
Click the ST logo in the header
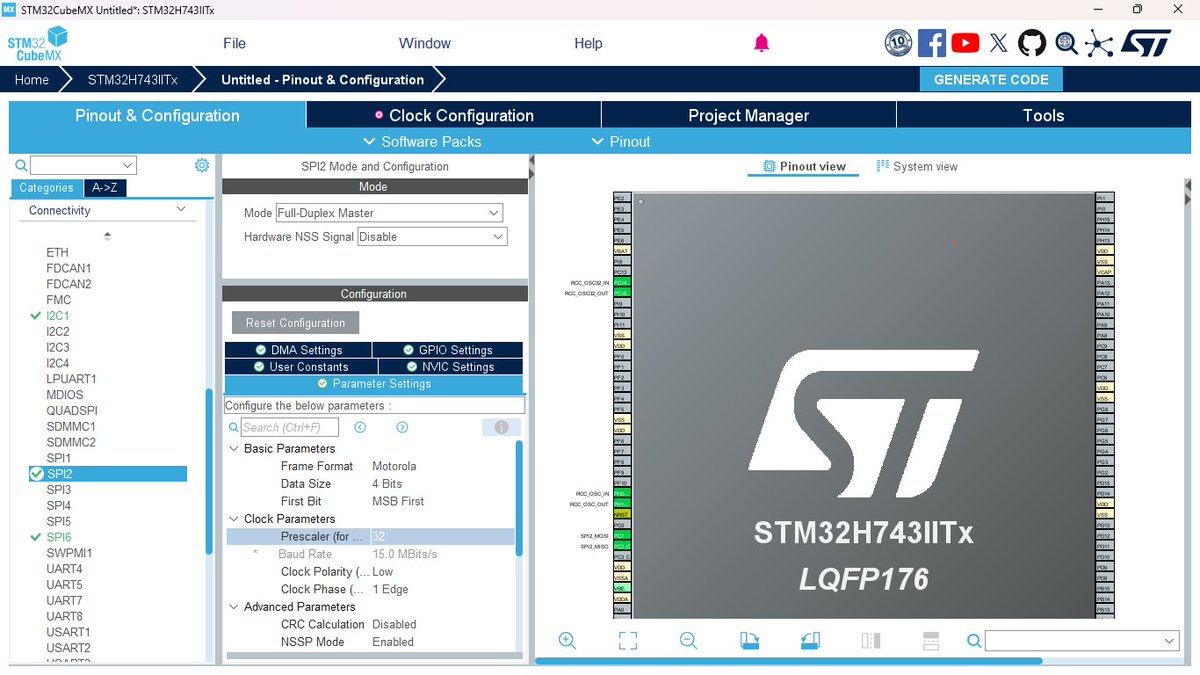(1145, 43)
